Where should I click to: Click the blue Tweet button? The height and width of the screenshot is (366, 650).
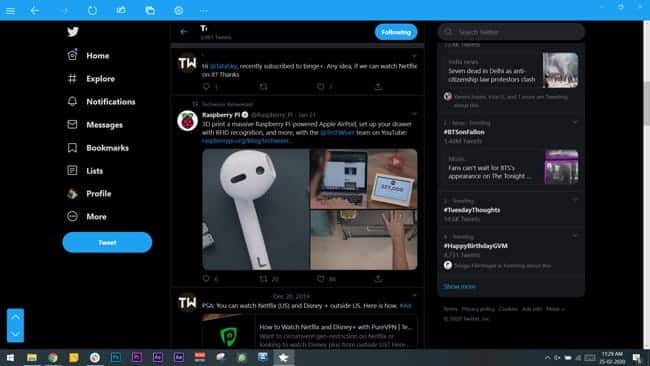[107, 242]
